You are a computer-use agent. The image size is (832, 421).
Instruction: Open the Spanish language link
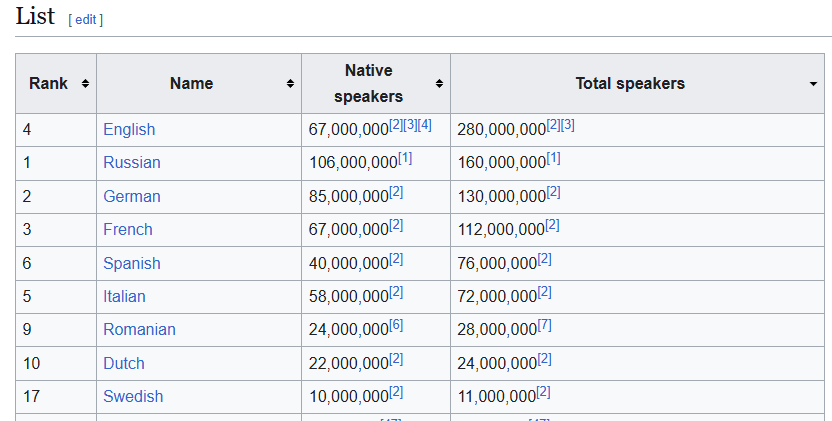[x=132, y=263]
